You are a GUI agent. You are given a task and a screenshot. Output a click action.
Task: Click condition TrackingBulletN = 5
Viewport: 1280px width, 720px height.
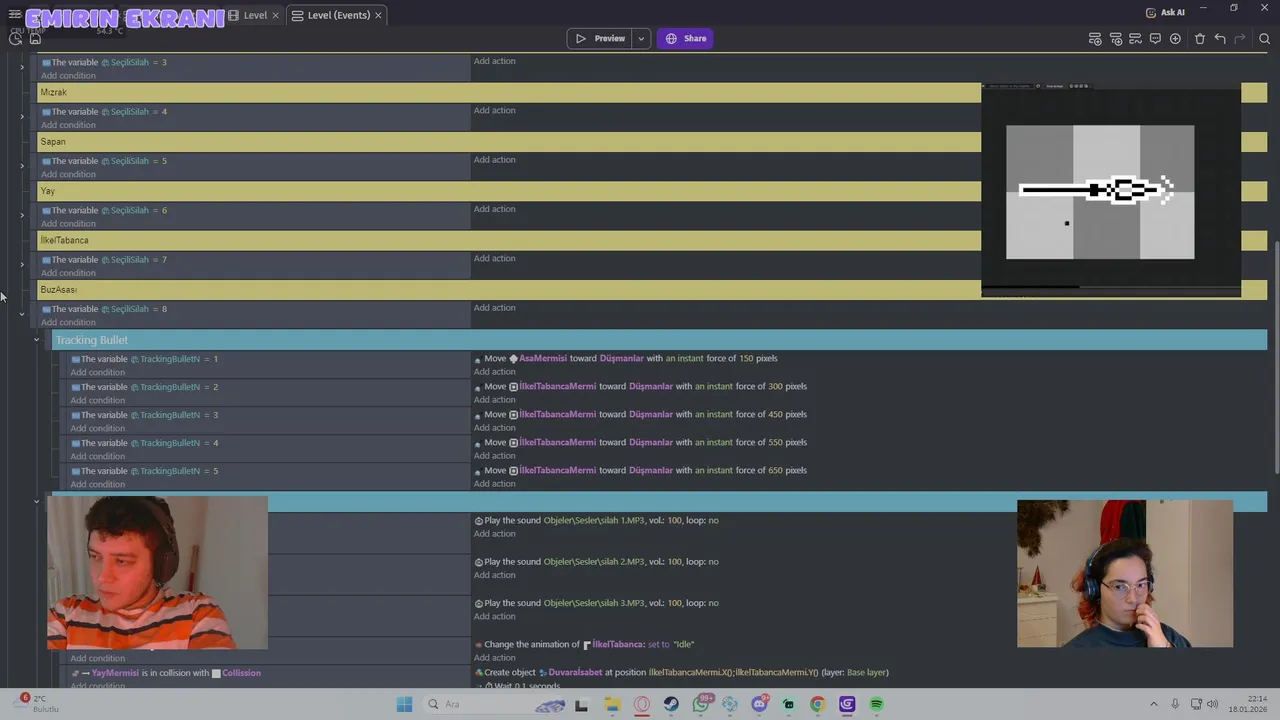tap(144, 471)
